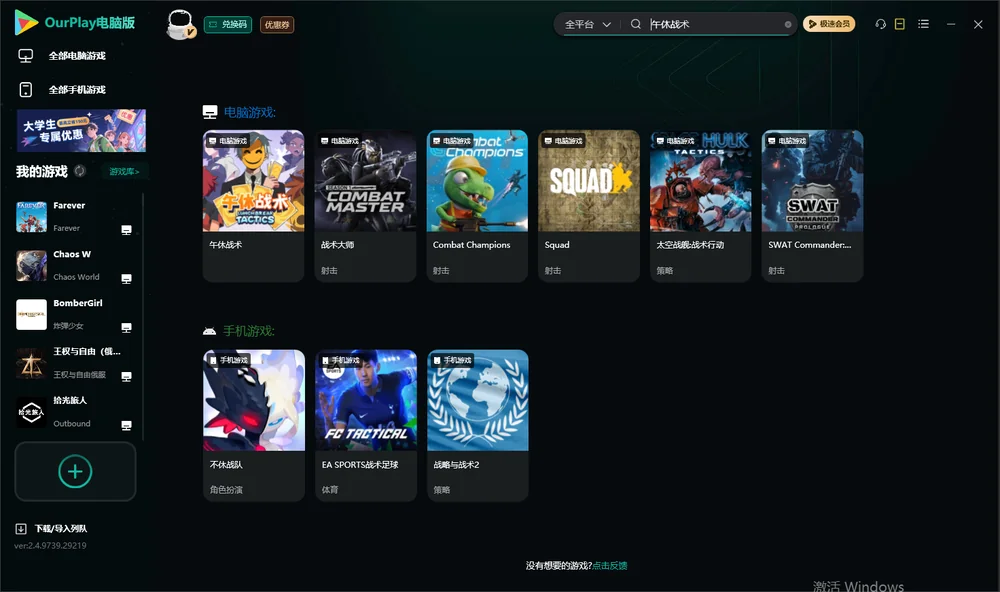Viewport: 1000px width, 592px height.
Task: Click the OurPlay logo icon
Action: (x=26, y=22)
